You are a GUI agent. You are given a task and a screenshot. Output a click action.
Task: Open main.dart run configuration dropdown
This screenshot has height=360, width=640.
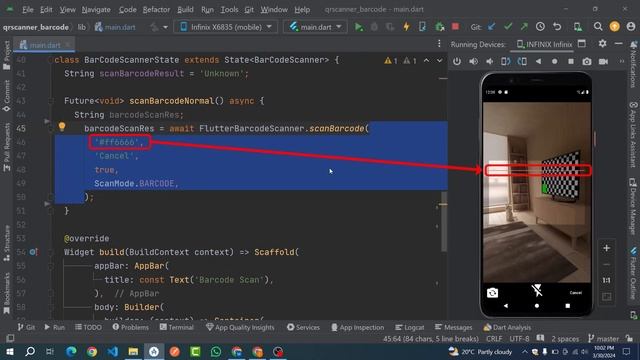tap(316, 27)
